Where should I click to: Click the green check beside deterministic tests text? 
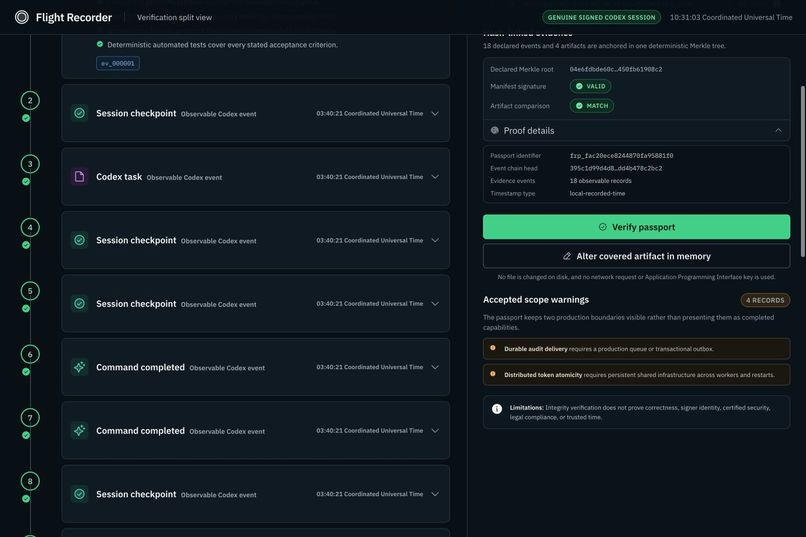100,44
